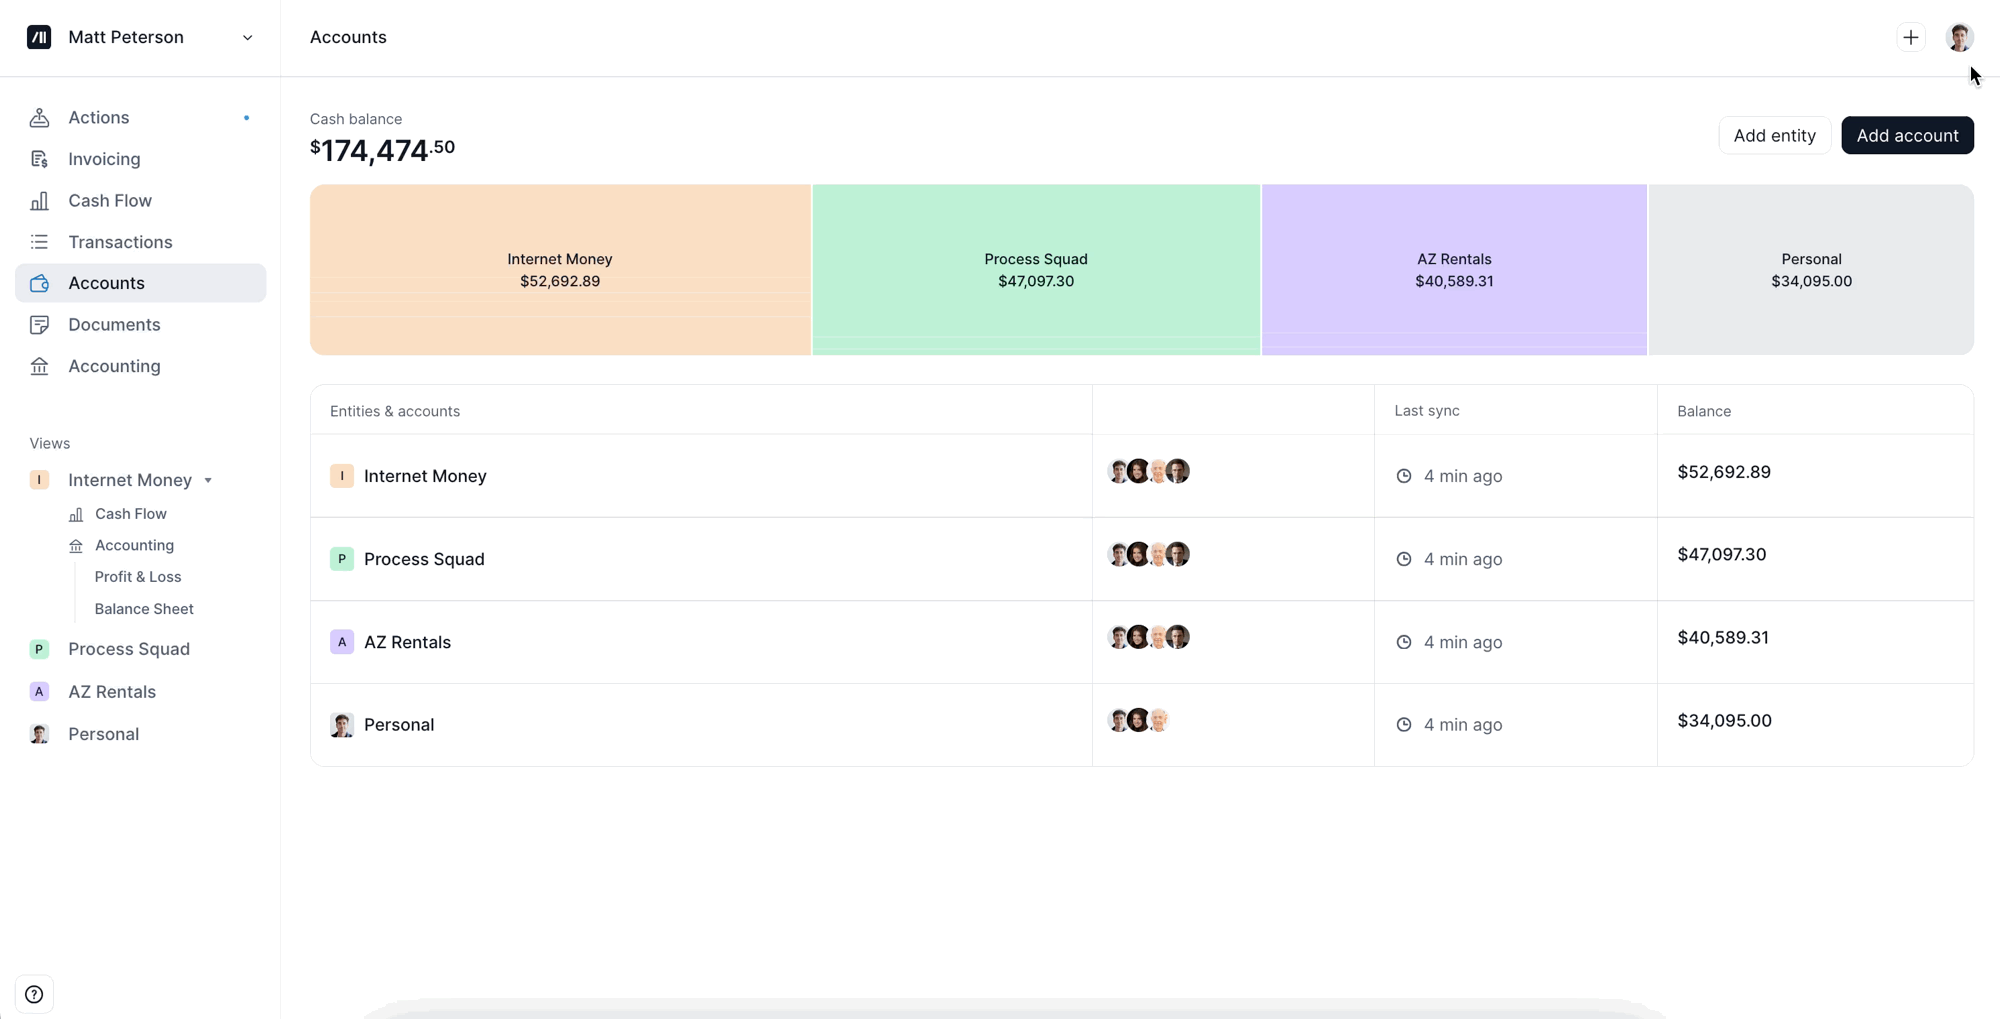Viewport: 2000px width, 1019px height.
Task: Click the Accounting bank icon in main menu
Action: coord(40,366)
